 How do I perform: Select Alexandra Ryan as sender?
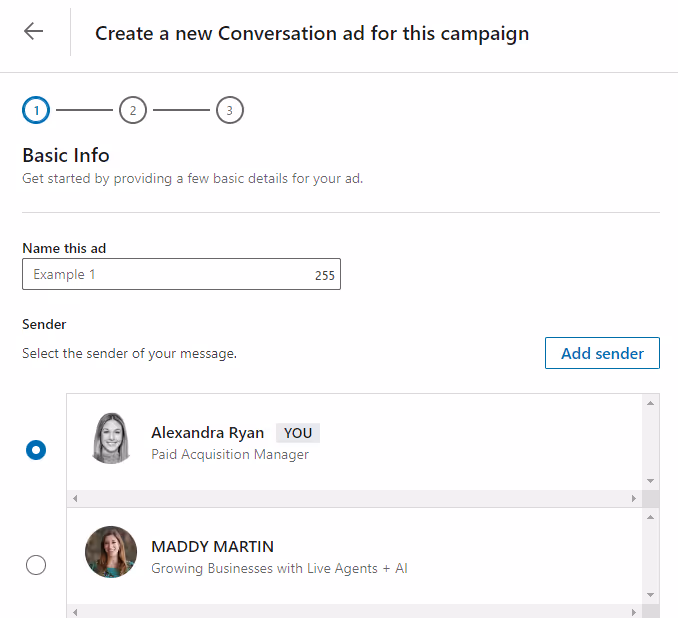tap(36, 450)
